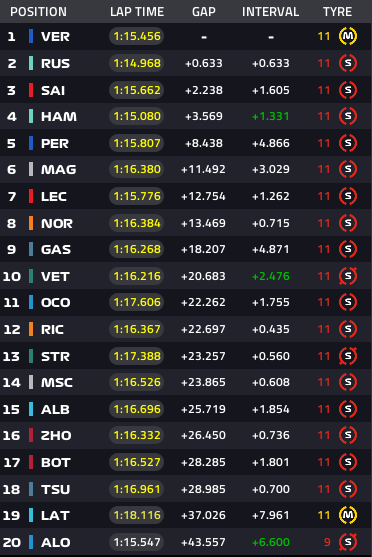372x557 pixels.
Task: Click Russell's soft tyre icon
Action: click(348, 63)
